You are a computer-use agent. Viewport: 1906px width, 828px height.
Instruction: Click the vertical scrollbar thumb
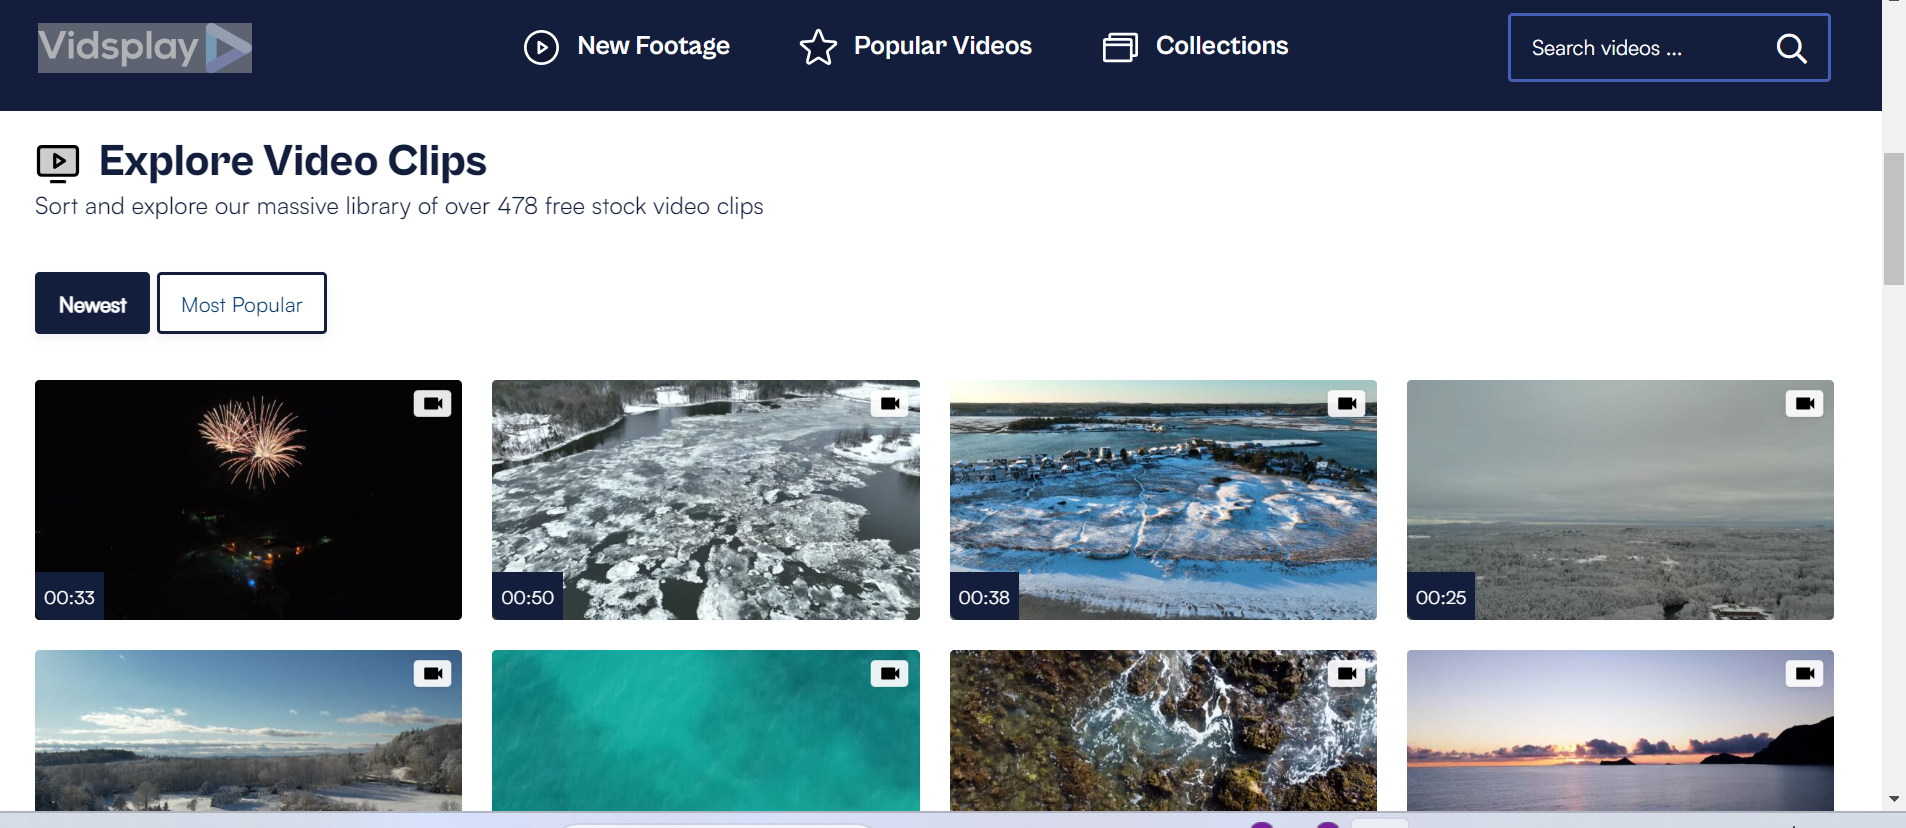pyautogui.click(x=1893, y=219)
